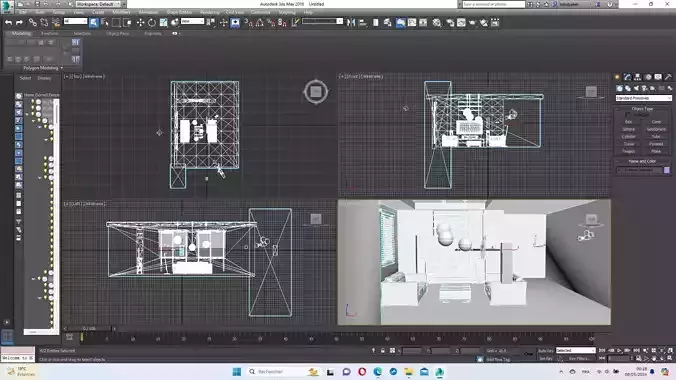Screen dimensions: 676x380
Task: Open the Standard Primitives category dropdown
Action: 643,98
